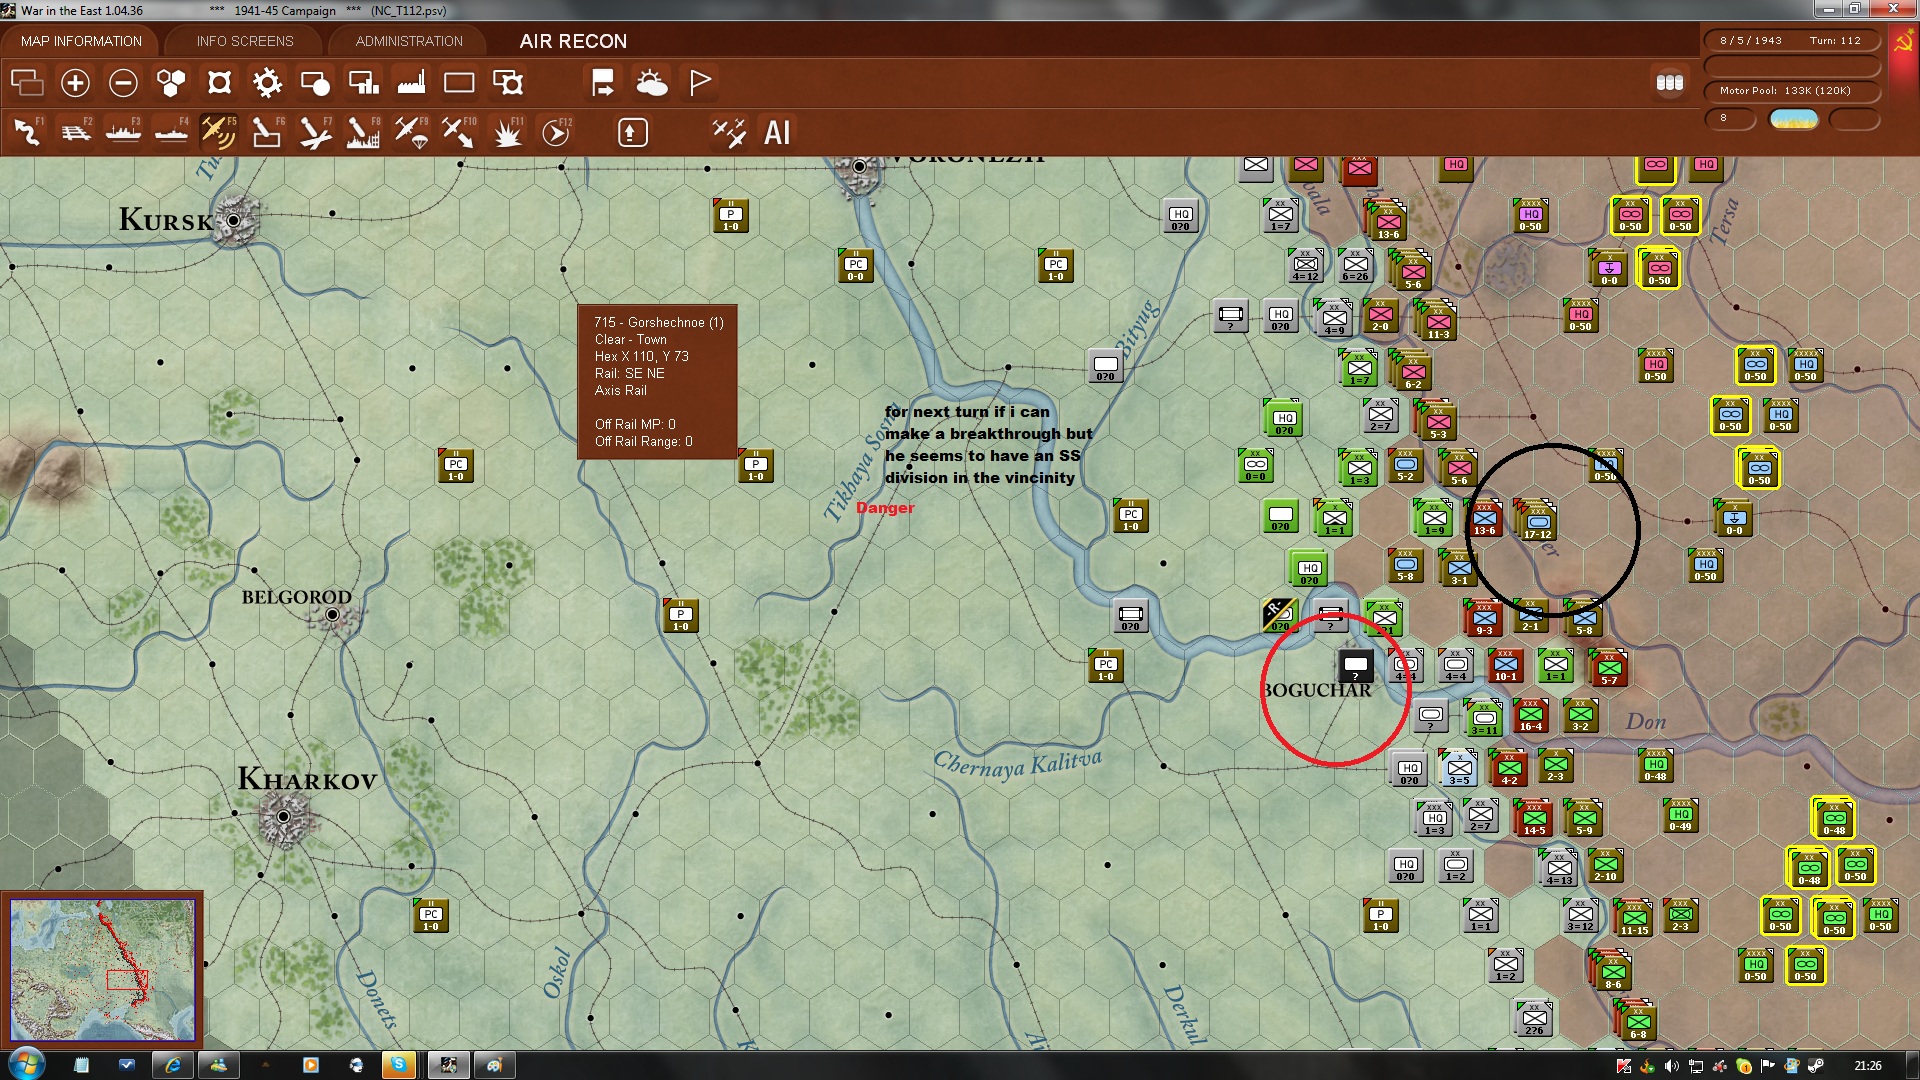Screen dimensions: 1920x1080
Task: Open the ADMINISTRATION tab
Action: click(x=409, y=41)
